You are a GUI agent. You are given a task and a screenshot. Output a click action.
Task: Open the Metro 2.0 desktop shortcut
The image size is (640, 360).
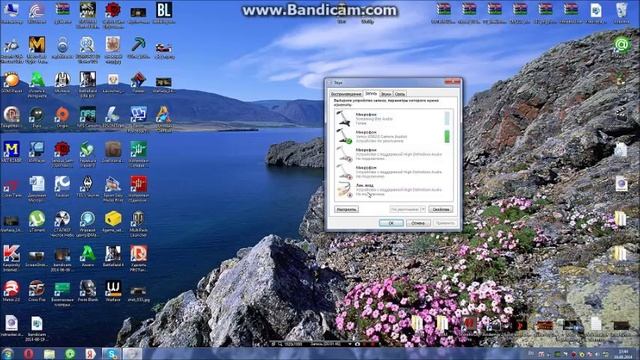click(11, 291)
